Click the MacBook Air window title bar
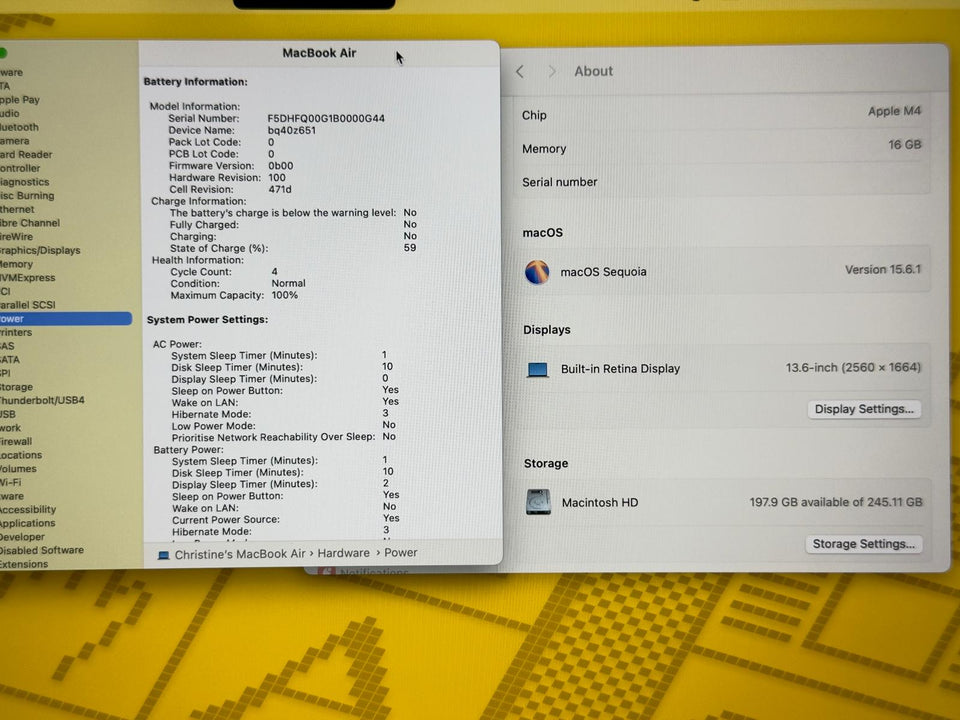This screenshot has height=720, width=960. [319, 53]
